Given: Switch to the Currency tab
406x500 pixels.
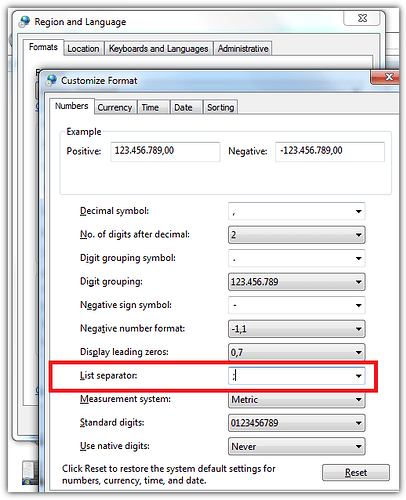Looking at the screenshot, I should tap(115, 107).
